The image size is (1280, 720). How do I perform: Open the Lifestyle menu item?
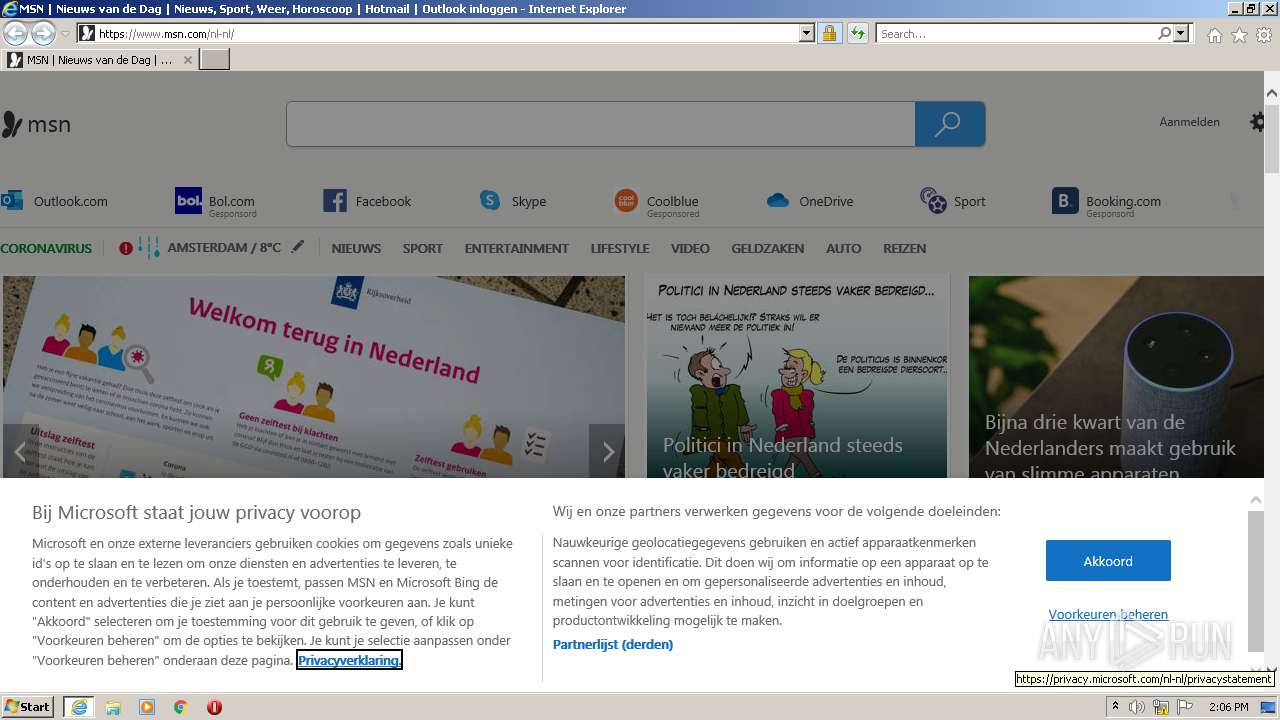620,248
